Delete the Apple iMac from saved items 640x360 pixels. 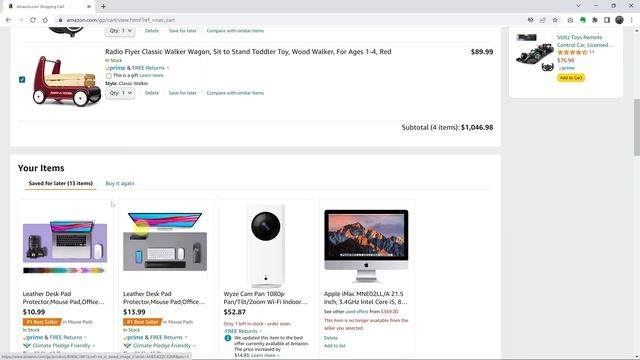point(331,338)
